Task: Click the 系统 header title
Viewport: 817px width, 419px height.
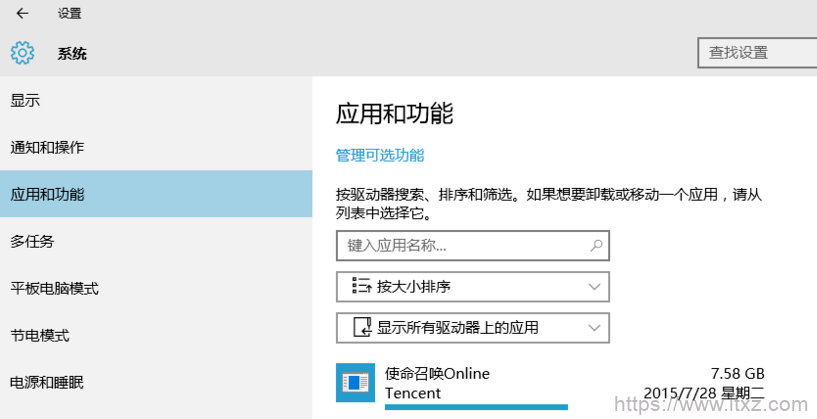Action: click(x=72, y=54)
